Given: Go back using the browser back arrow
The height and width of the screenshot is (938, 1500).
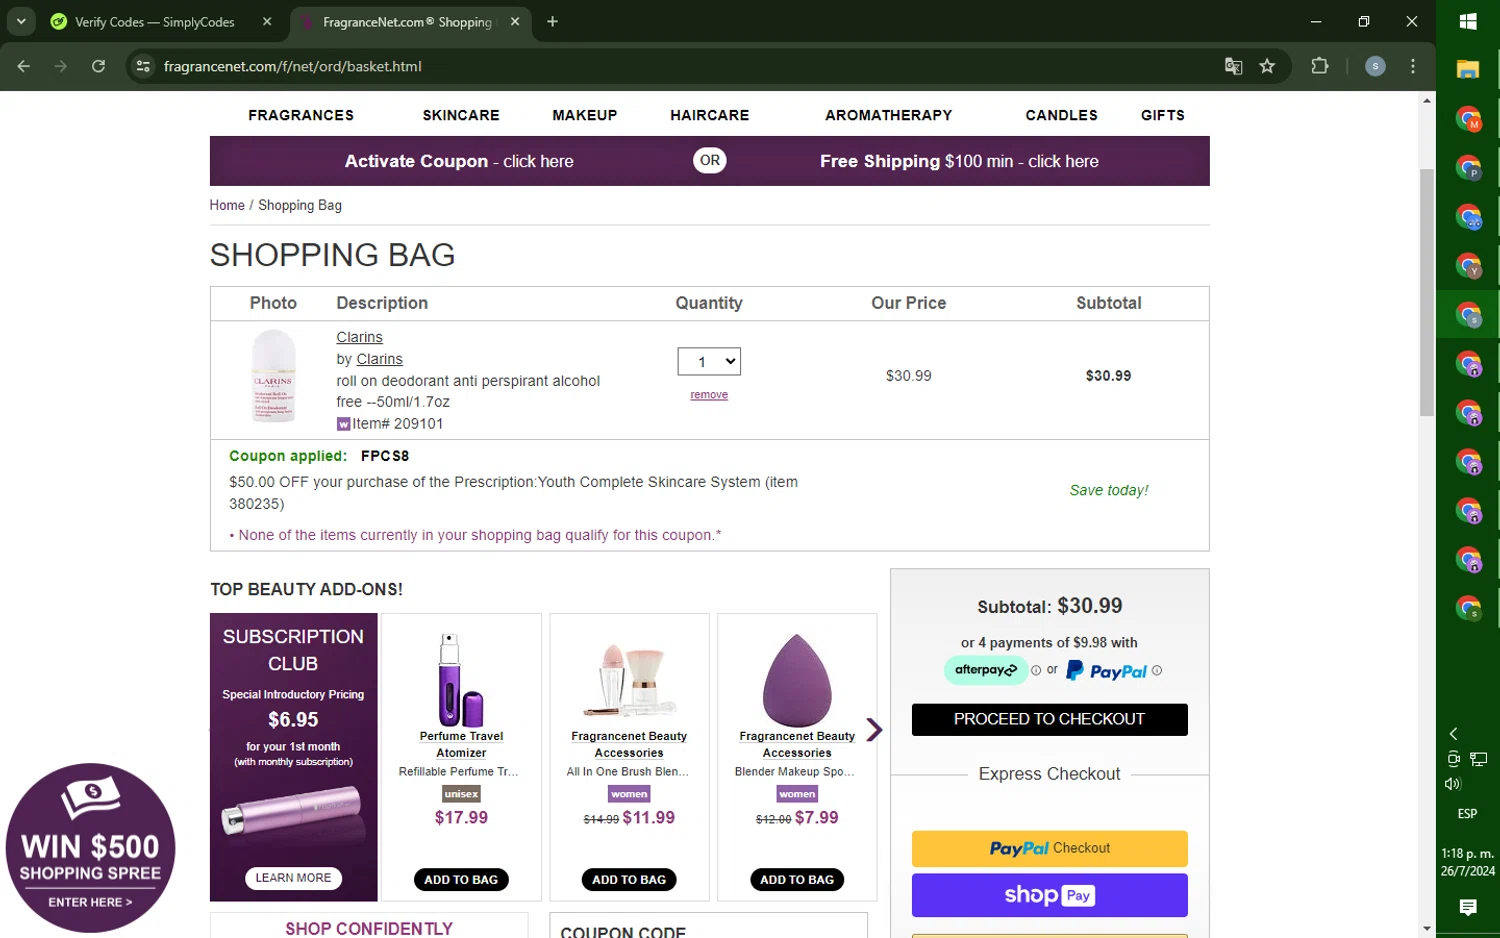Looking at the screenshot, I should (24, 66).
